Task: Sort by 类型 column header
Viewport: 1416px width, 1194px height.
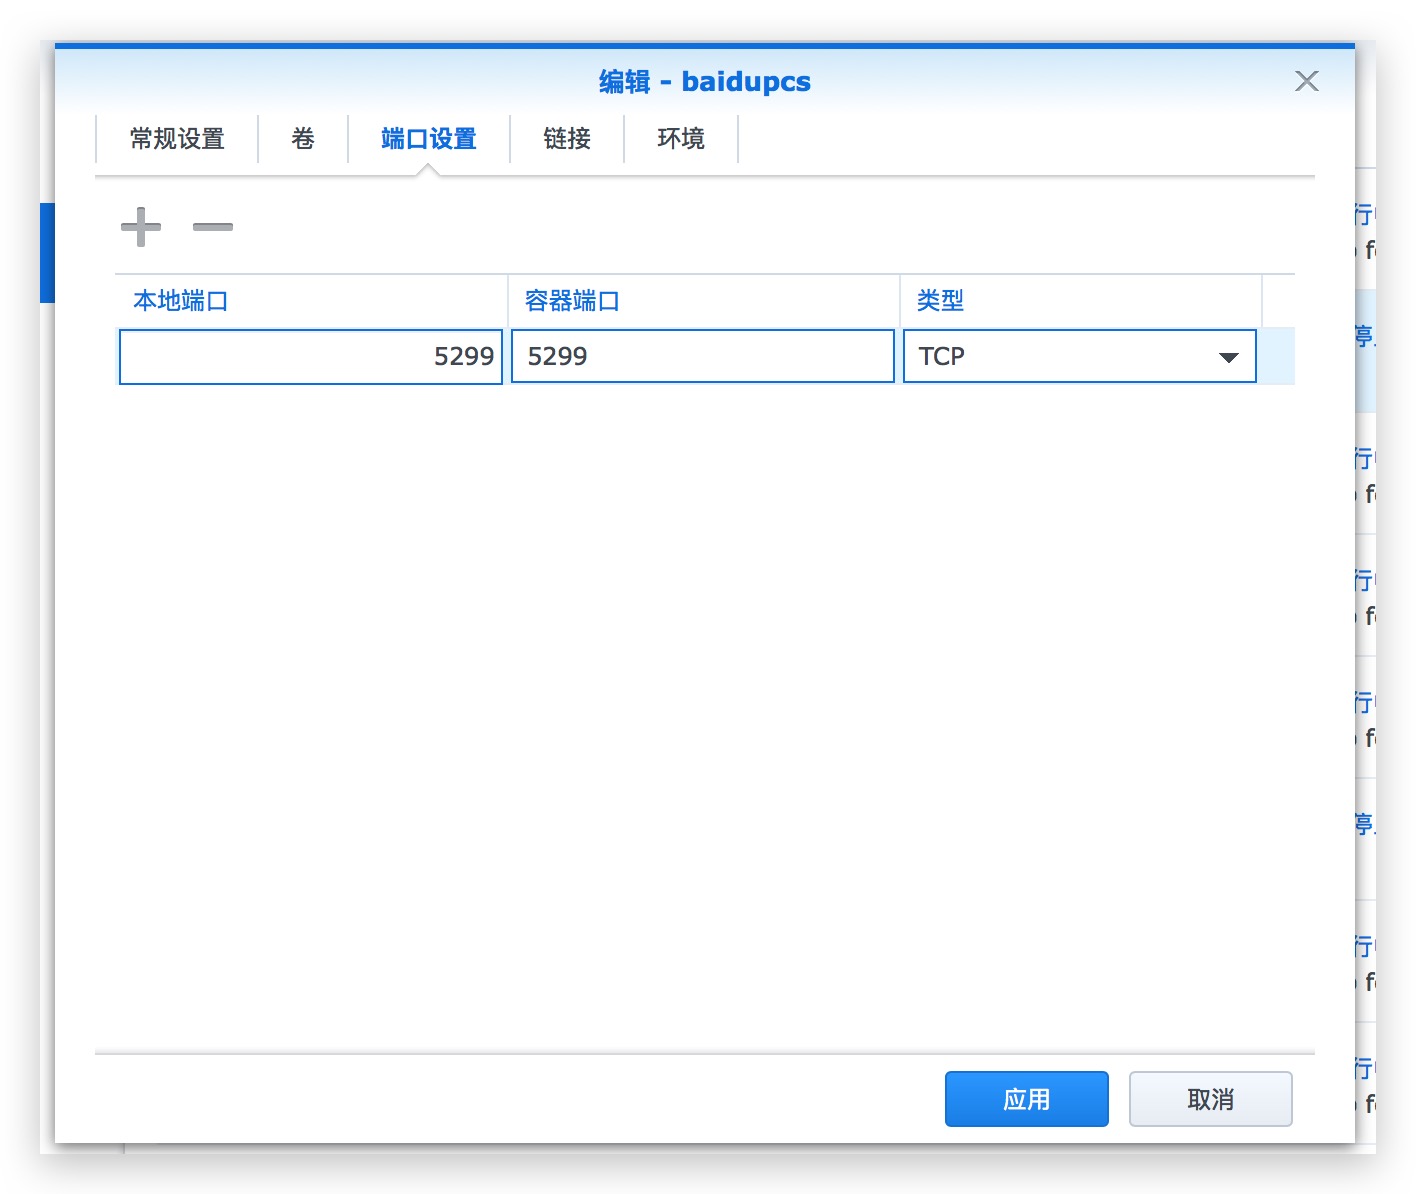Action: coord(1081,300)
